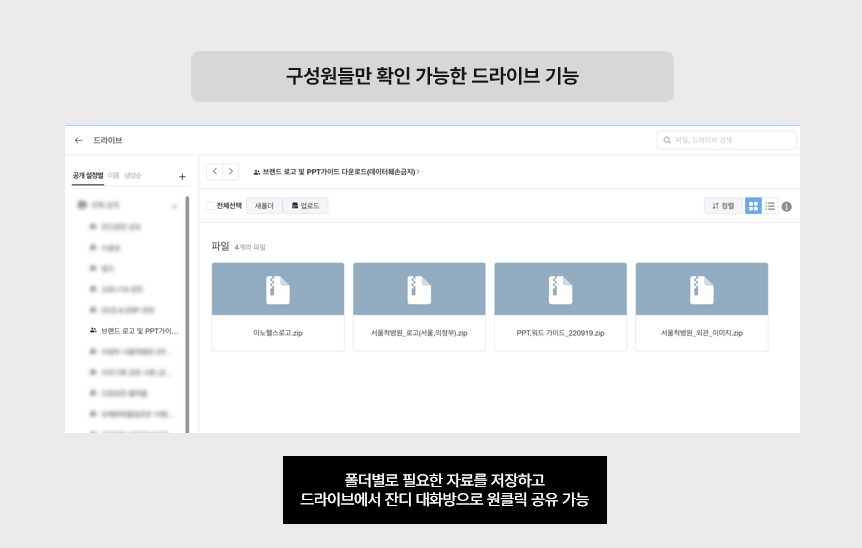Go to next folder with right chevron

click(231, 172)
